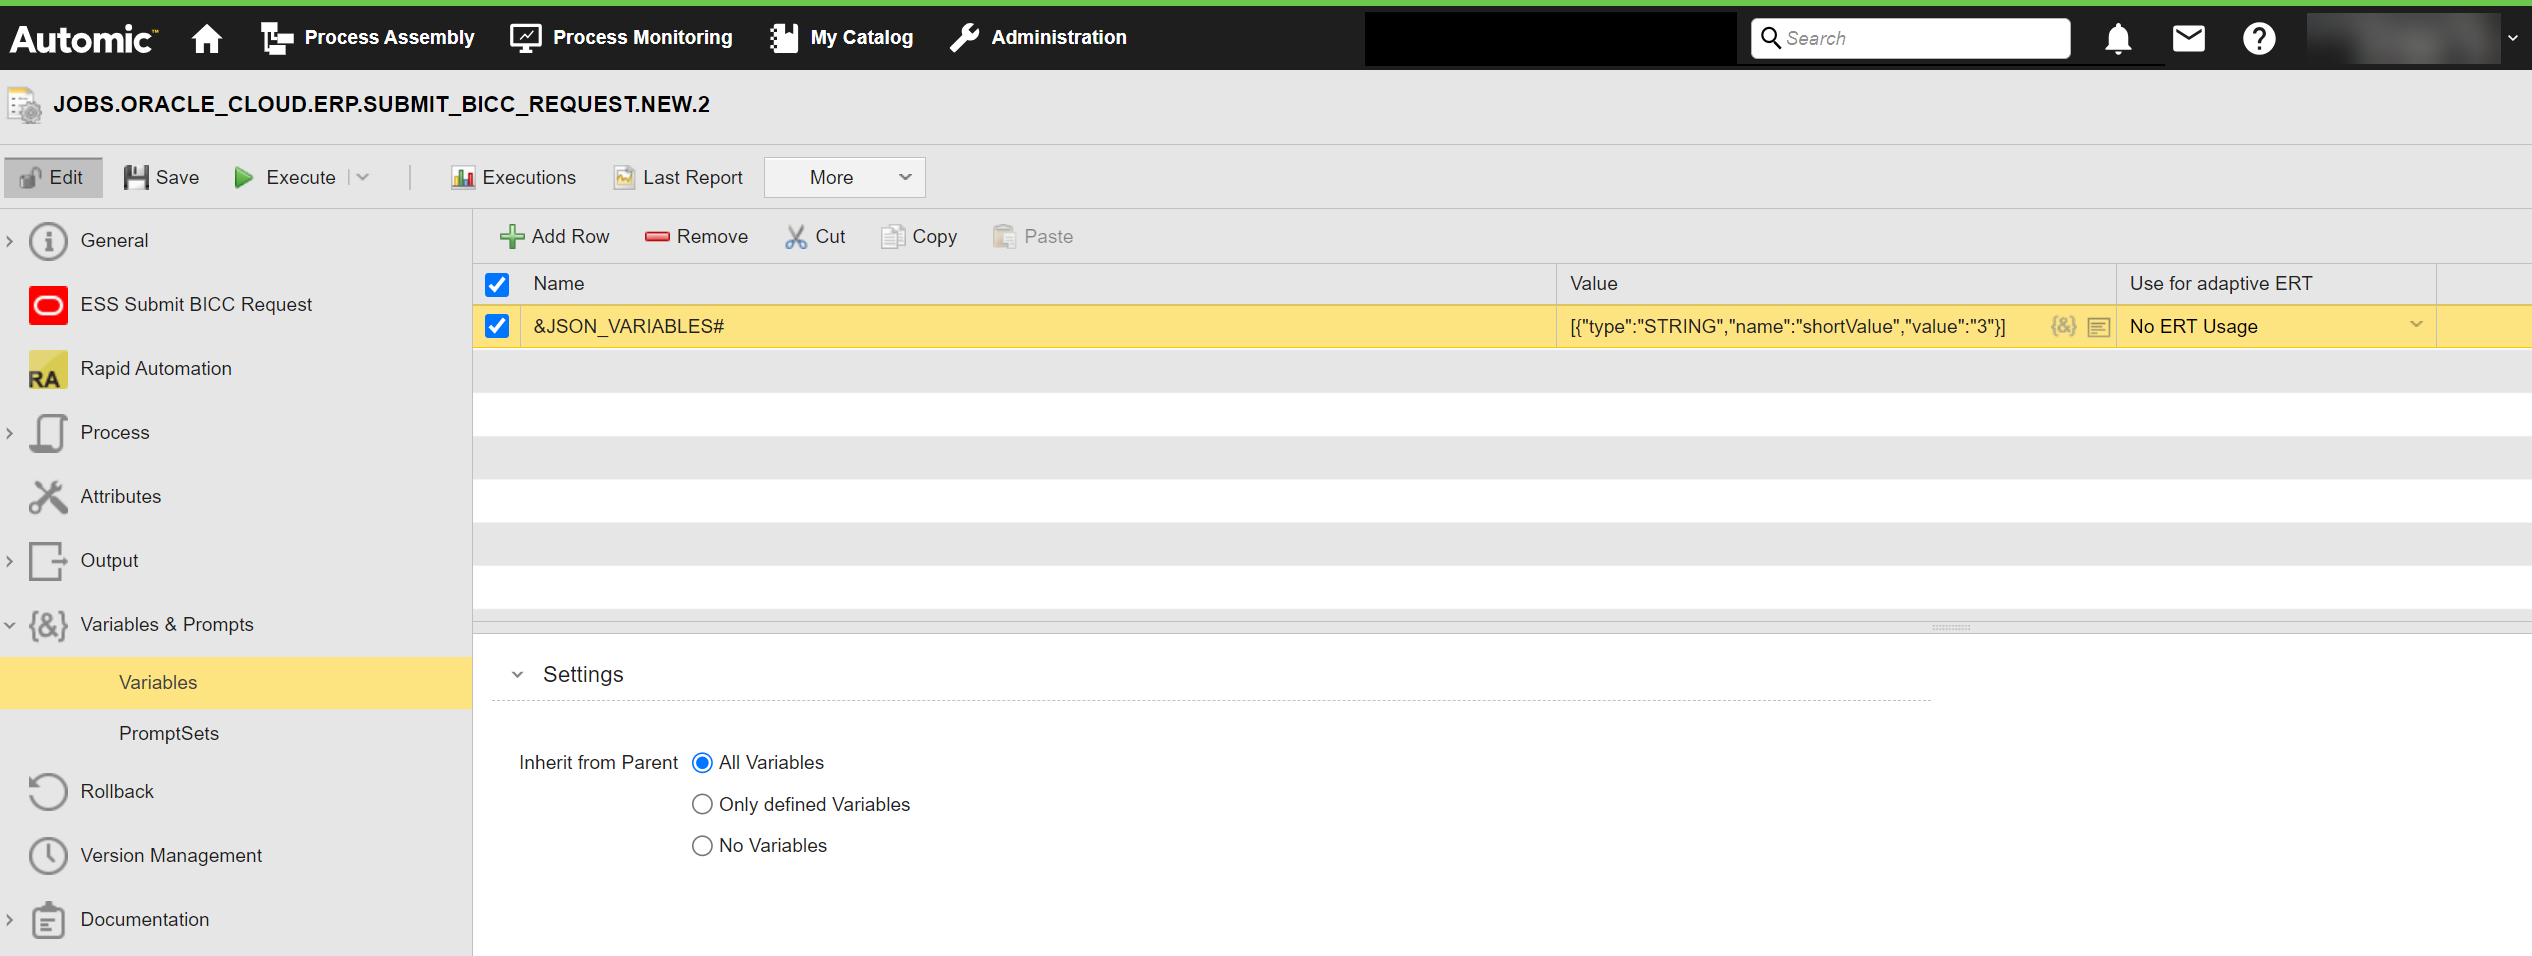The image size is (2532, 956).
Task: Open the messages envelope icon
Action: (2188, 38)
